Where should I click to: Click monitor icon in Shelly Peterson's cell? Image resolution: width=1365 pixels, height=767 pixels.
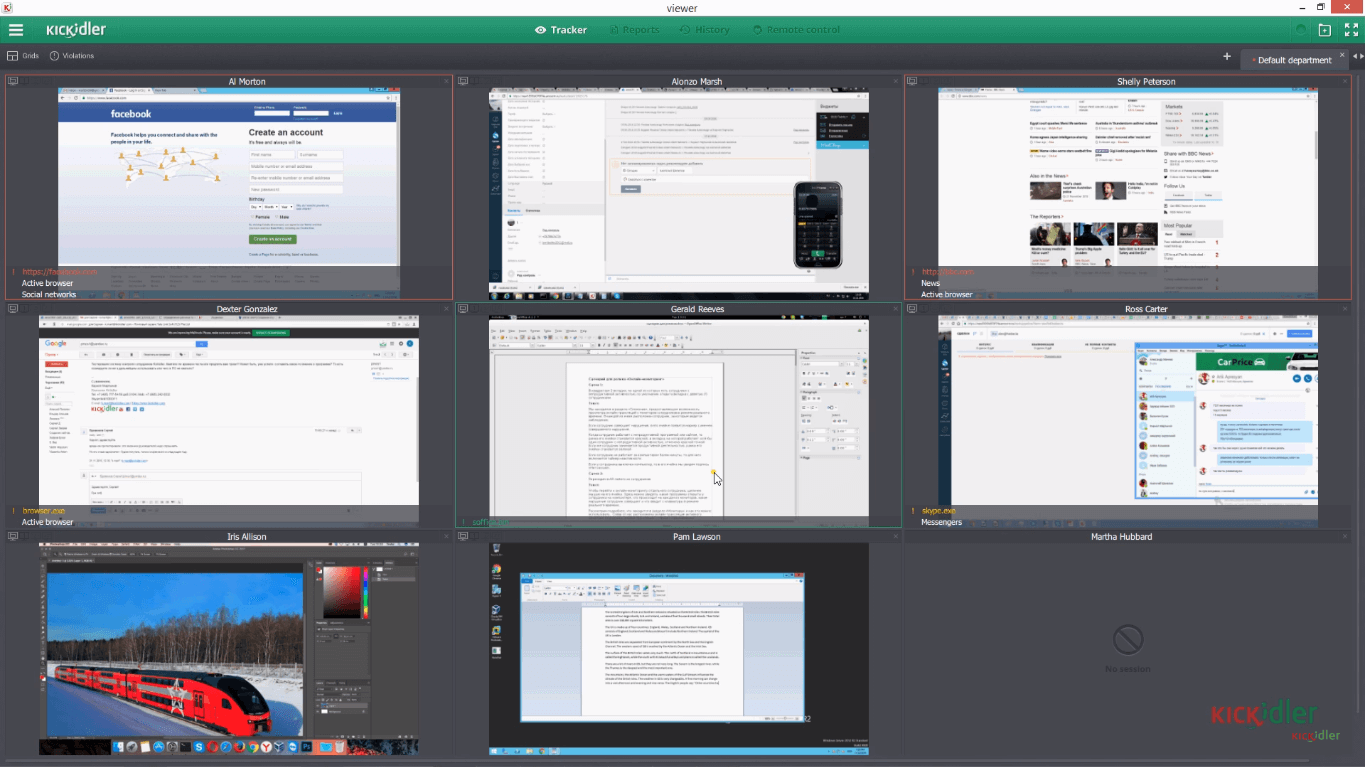point(914,82)
